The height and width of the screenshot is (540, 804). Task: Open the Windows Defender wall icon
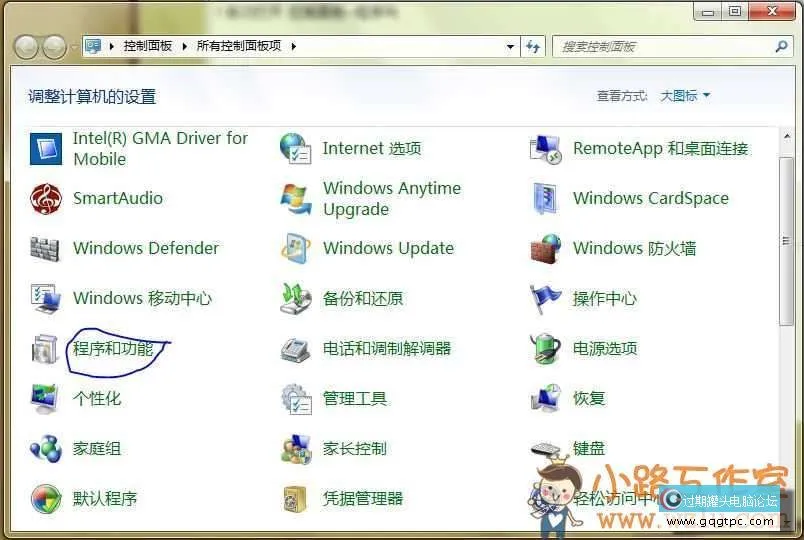[x=45, y=249]
